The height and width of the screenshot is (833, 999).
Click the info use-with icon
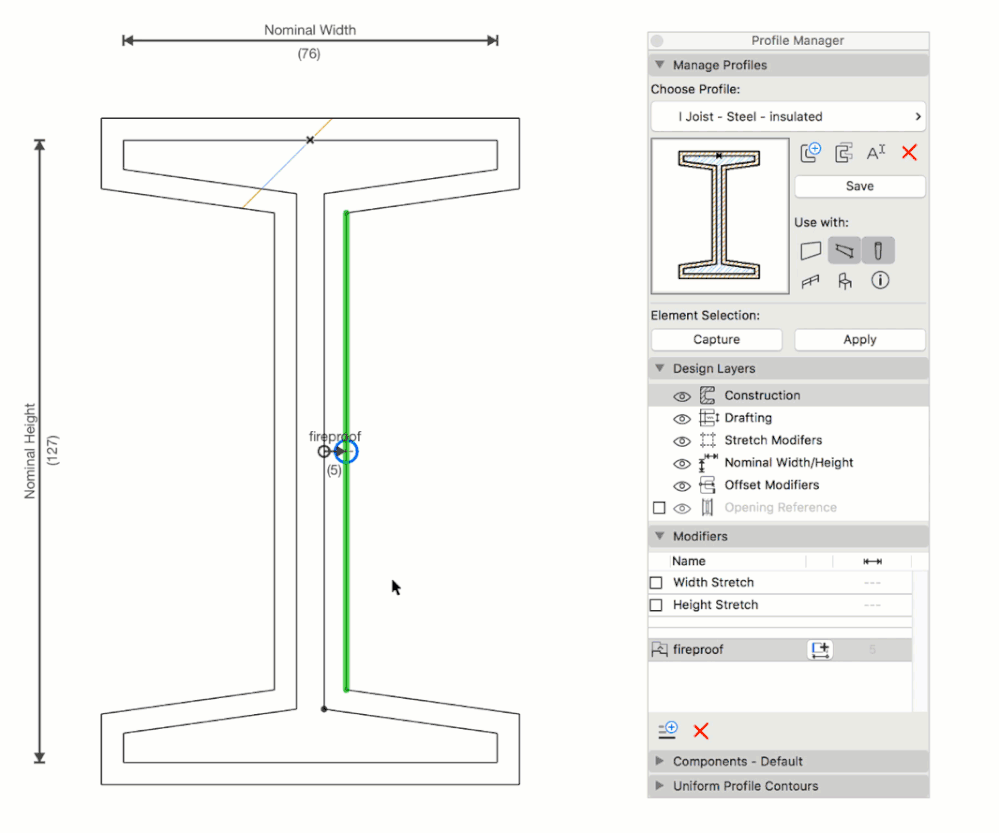click(x=880, y=280)
